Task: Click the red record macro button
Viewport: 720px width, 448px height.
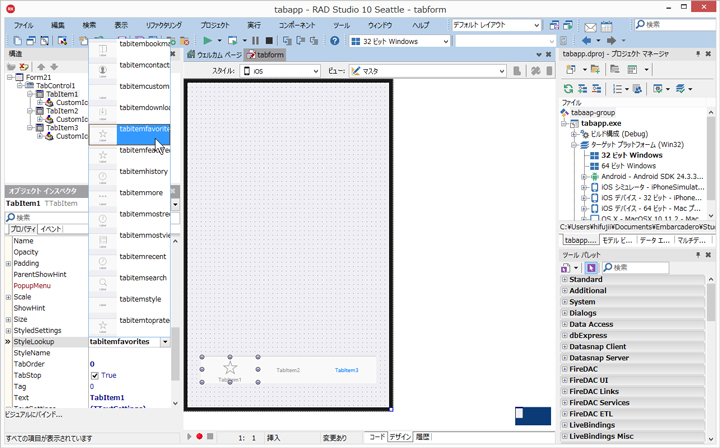Action: [x=199, y=437]
